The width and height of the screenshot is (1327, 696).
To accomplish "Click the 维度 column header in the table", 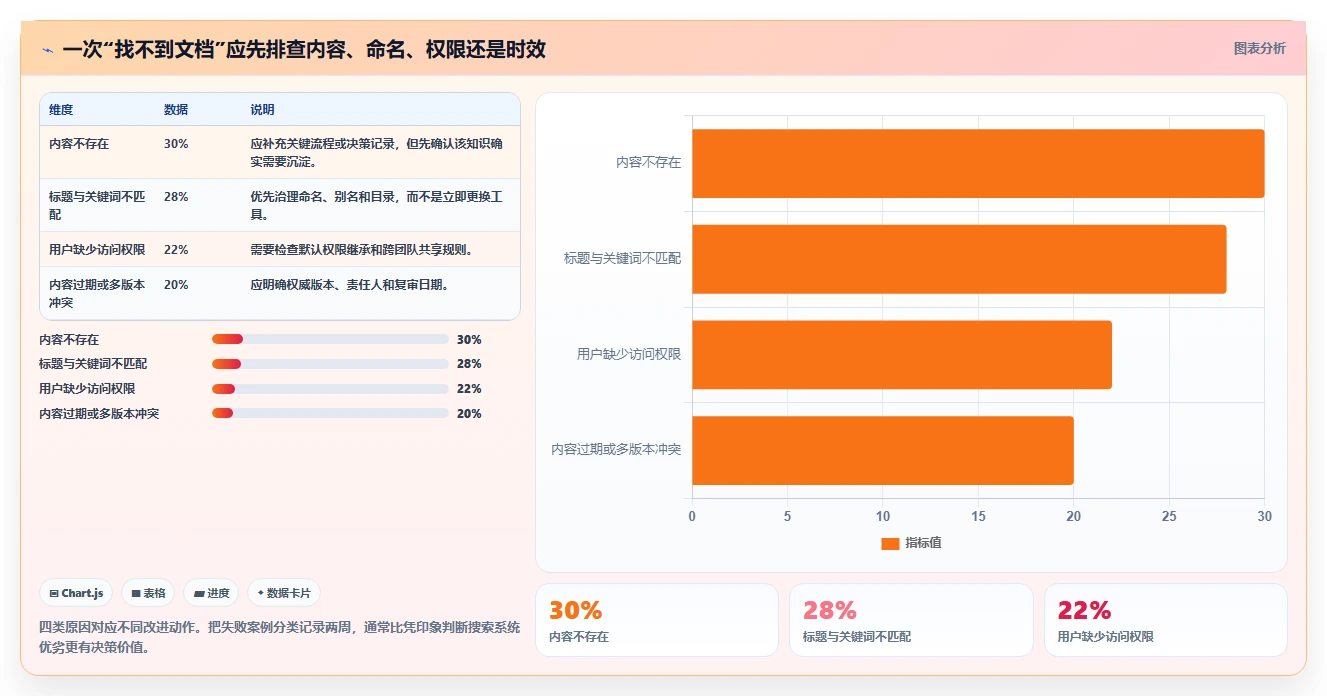I will [61, 110].
